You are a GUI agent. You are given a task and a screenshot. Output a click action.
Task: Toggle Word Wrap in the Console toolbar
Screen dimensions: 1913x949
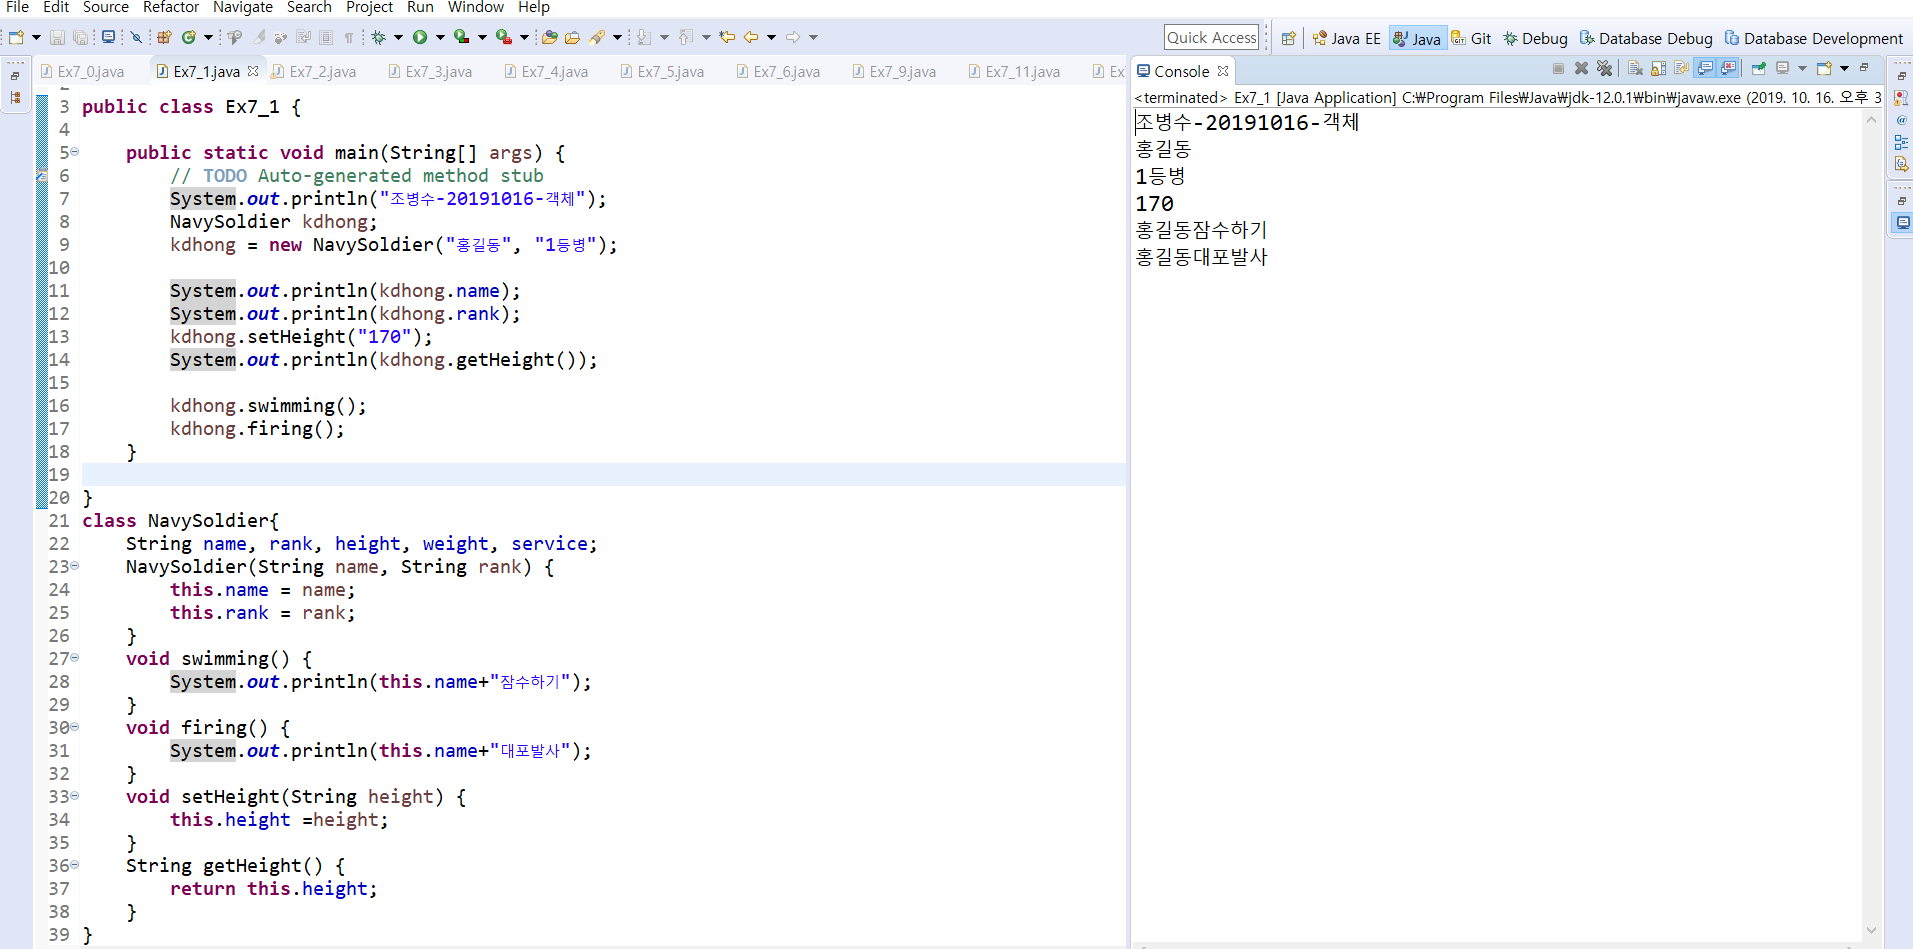(x=1681, y=68)
